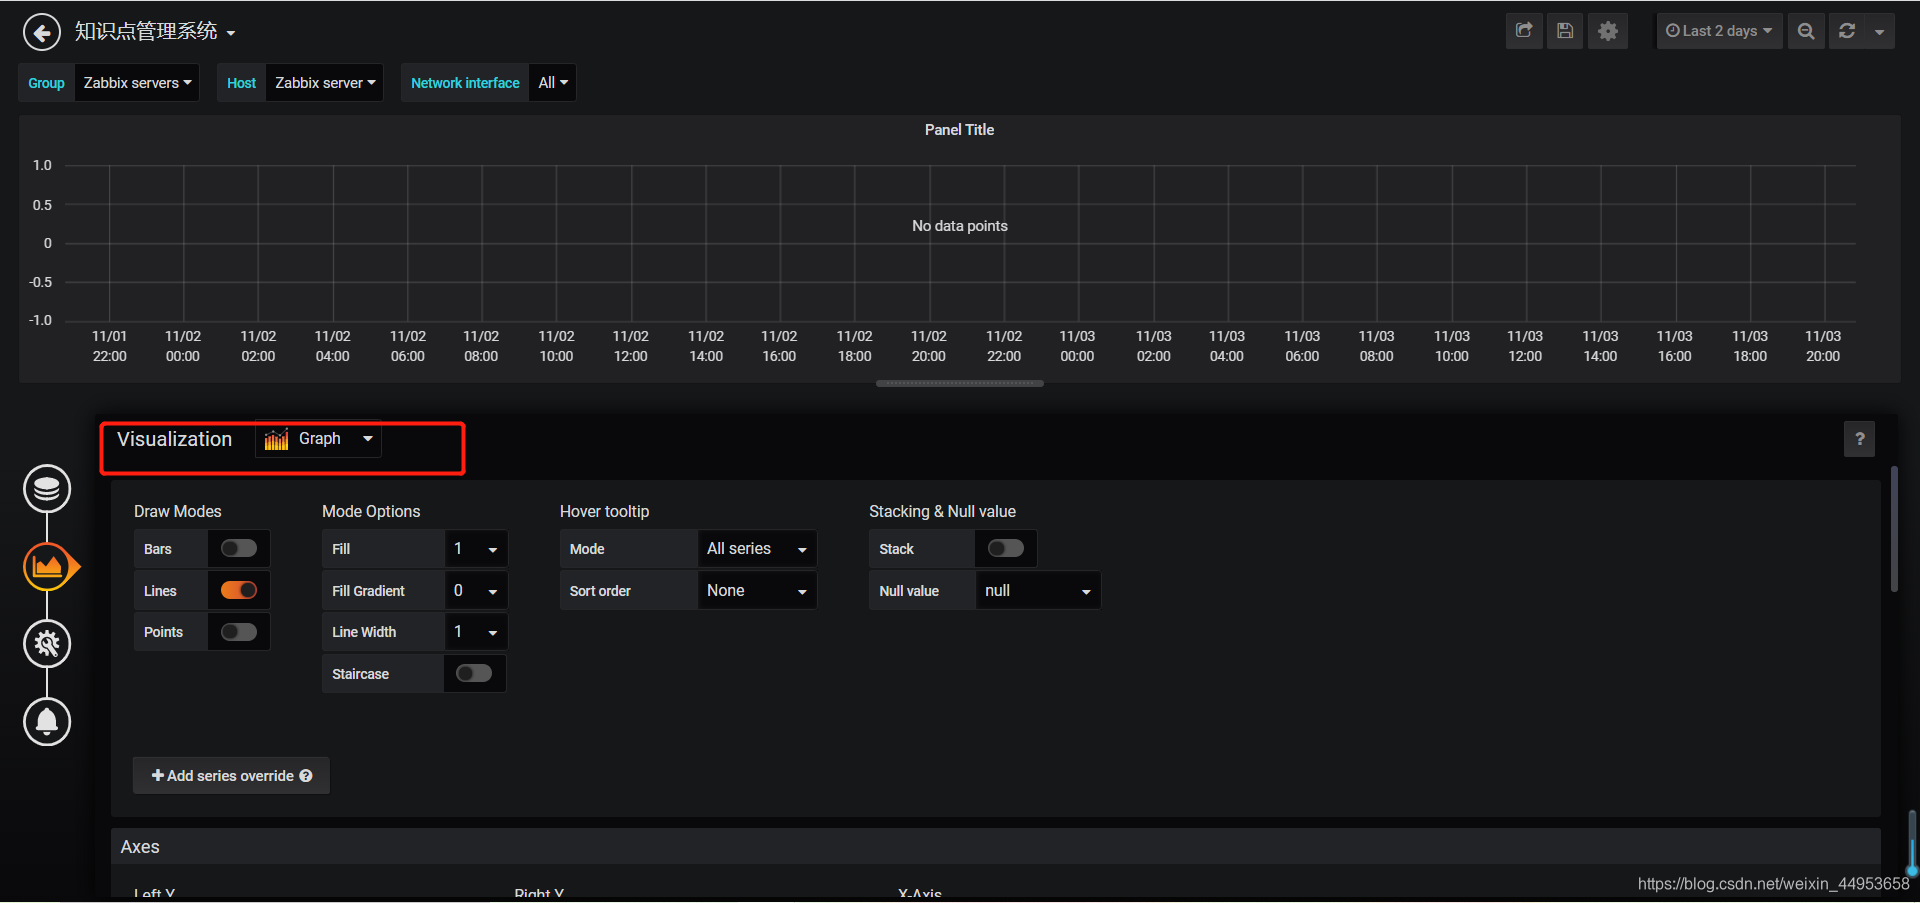Enable the Points draw mode
Screen dimensions: 1920x903
[x=239, y=632]
